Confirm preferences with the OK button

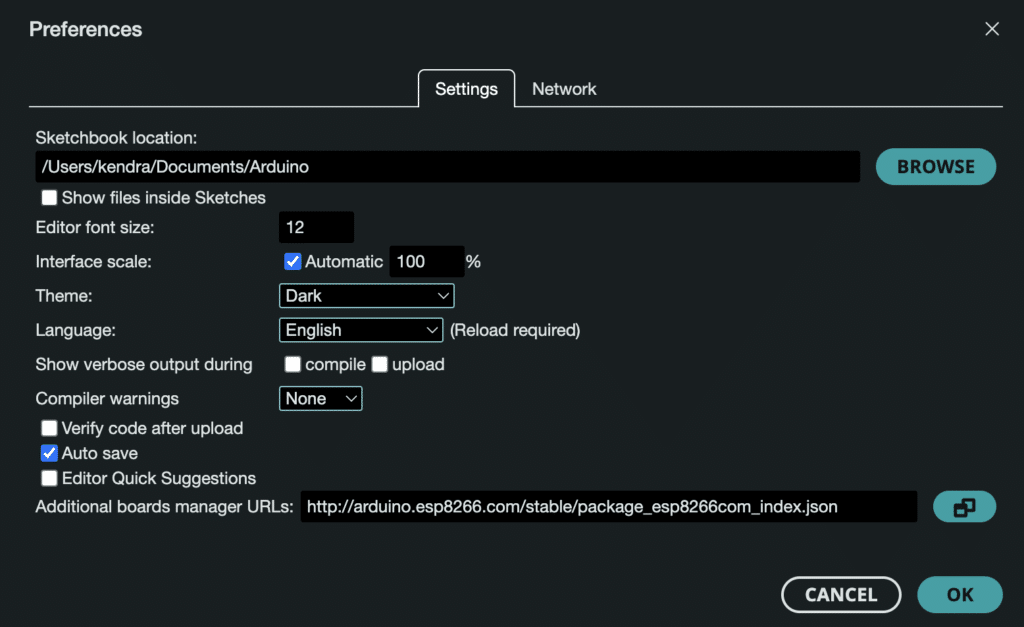click(x=959, y=594)
